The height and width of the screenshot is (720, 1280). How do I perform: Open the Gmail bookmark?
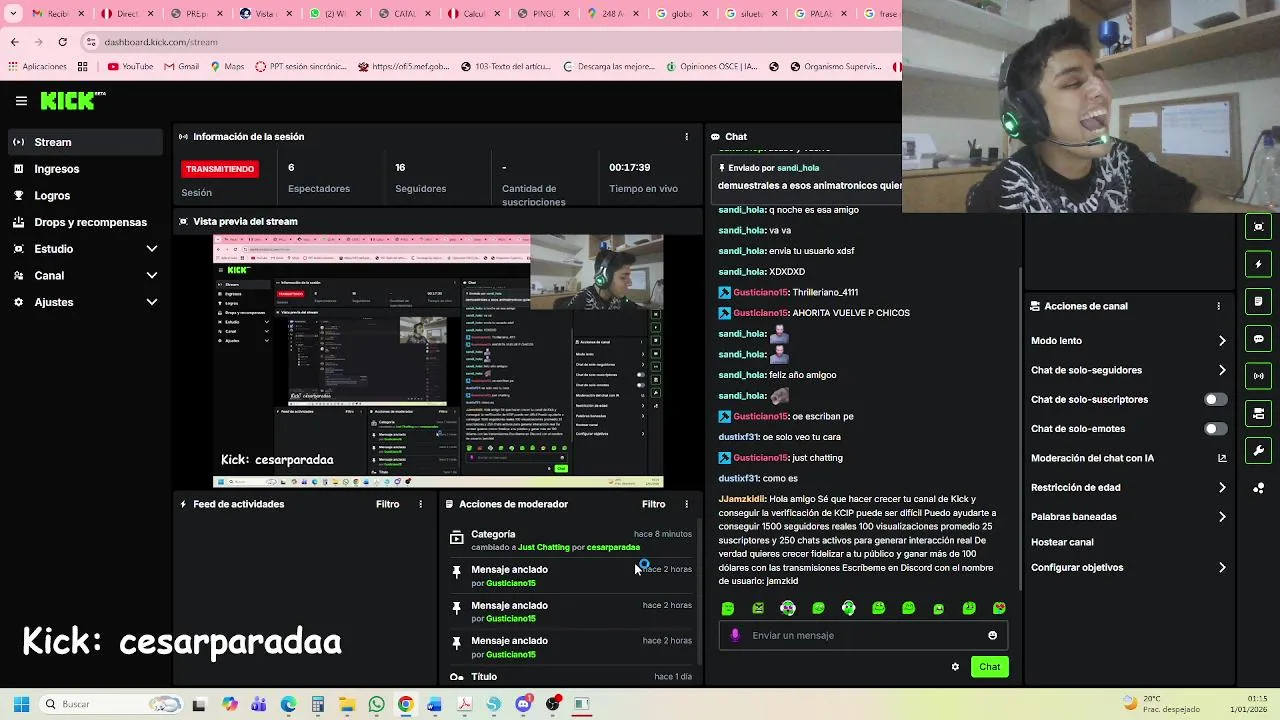tap(181, 67)
